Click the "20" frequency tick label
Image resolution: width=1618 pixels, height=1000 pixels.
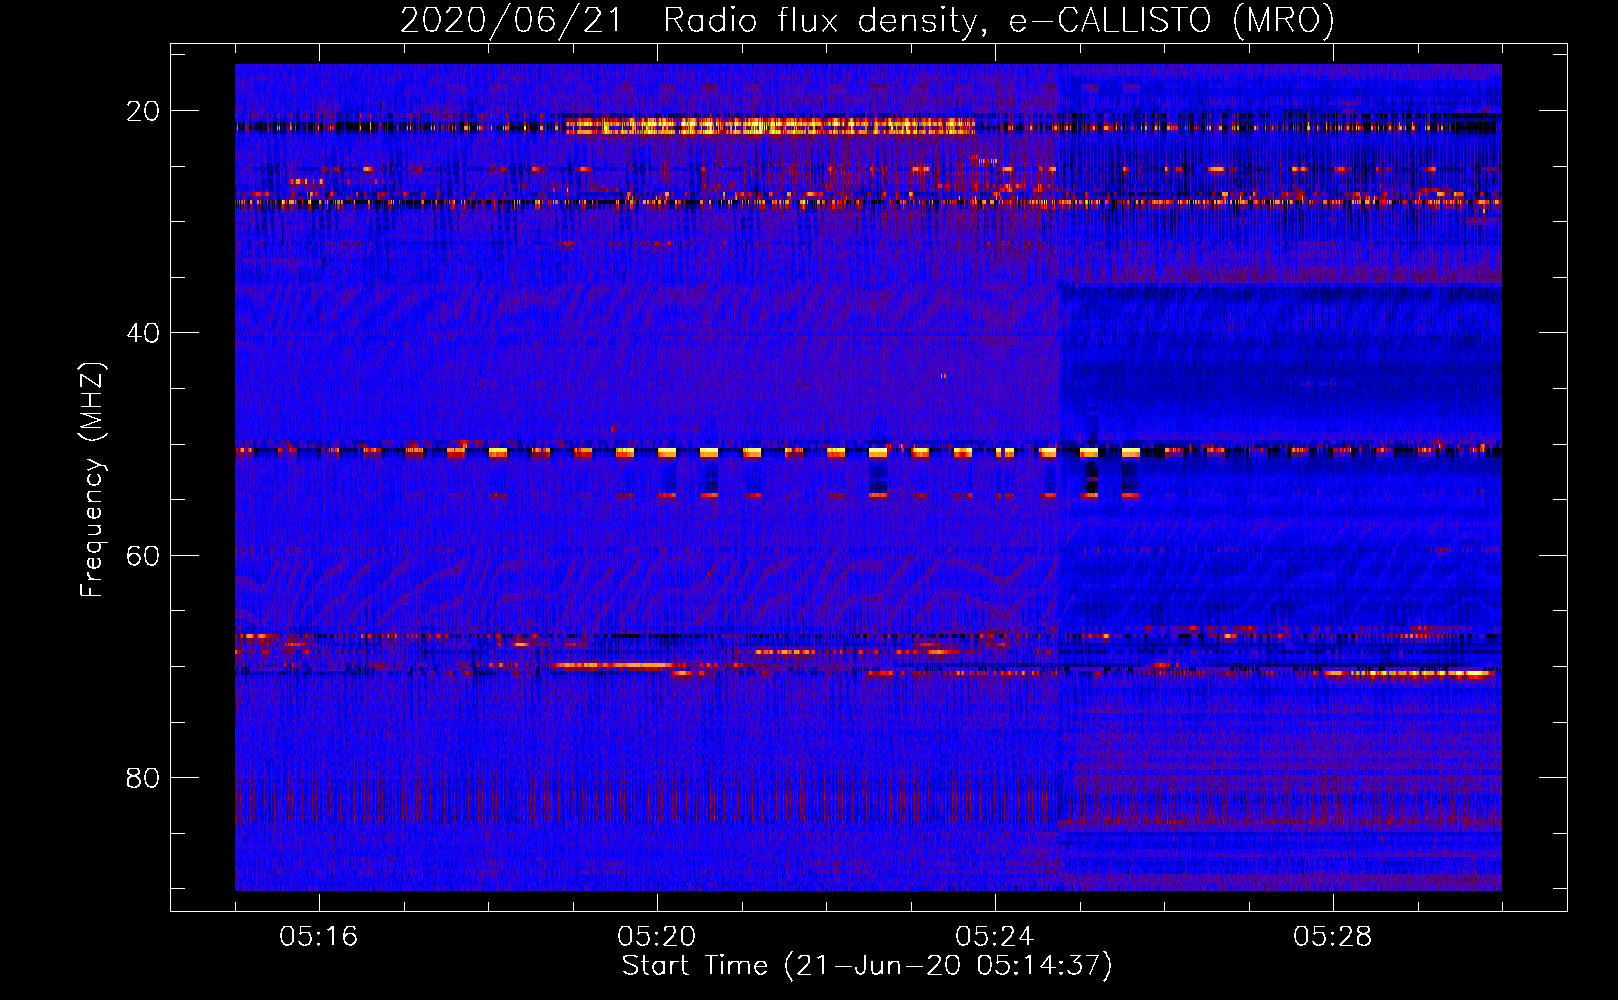(x=143, y=111)
